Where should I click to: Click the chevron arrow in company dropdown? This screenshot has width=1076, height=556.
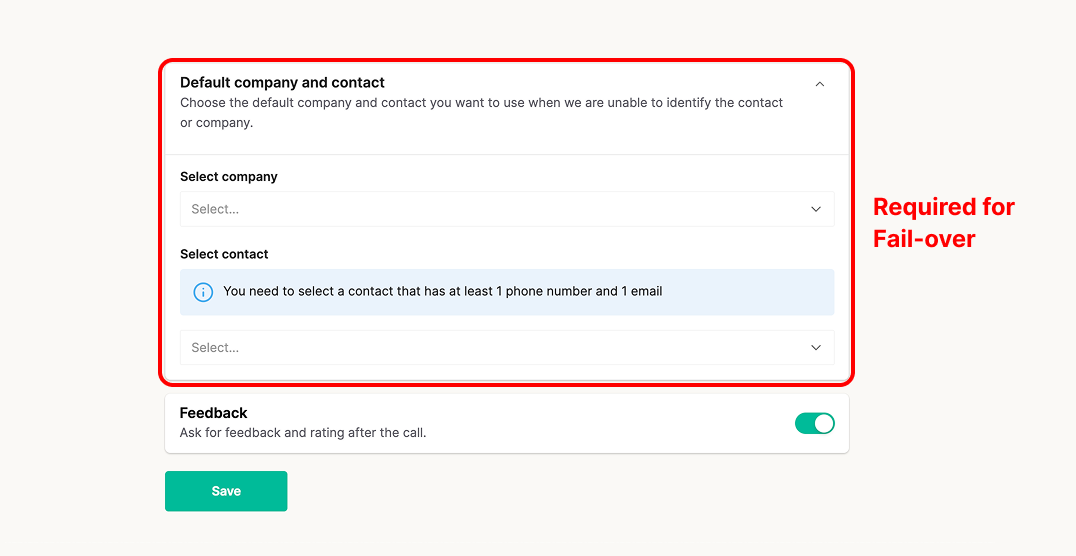click(x=816, y=209)
